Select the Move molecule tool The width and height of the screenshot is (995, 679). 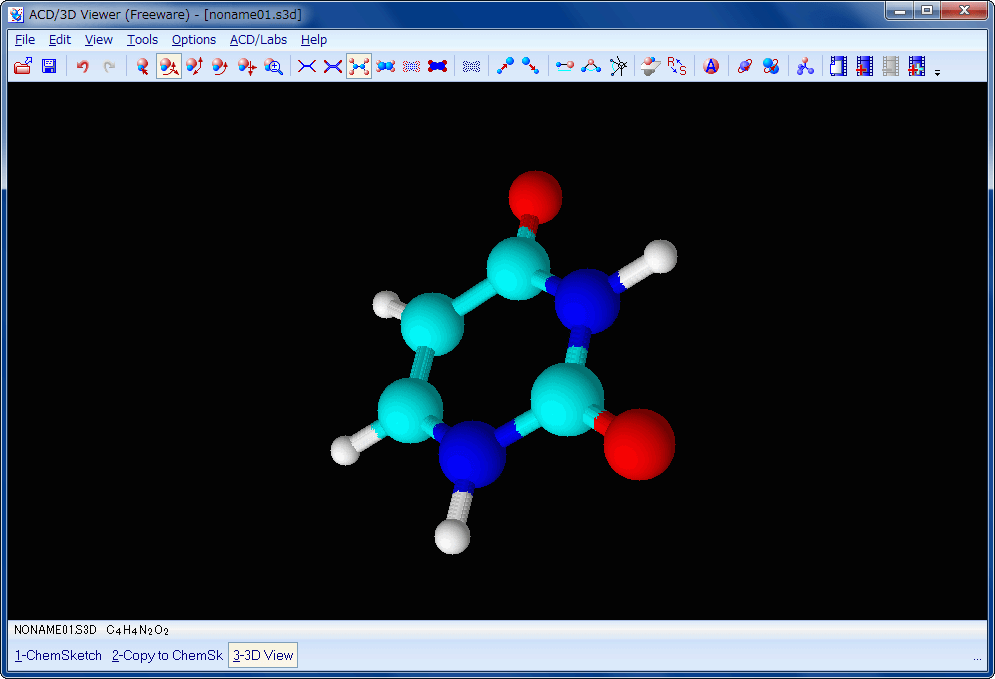pos(247,66)
